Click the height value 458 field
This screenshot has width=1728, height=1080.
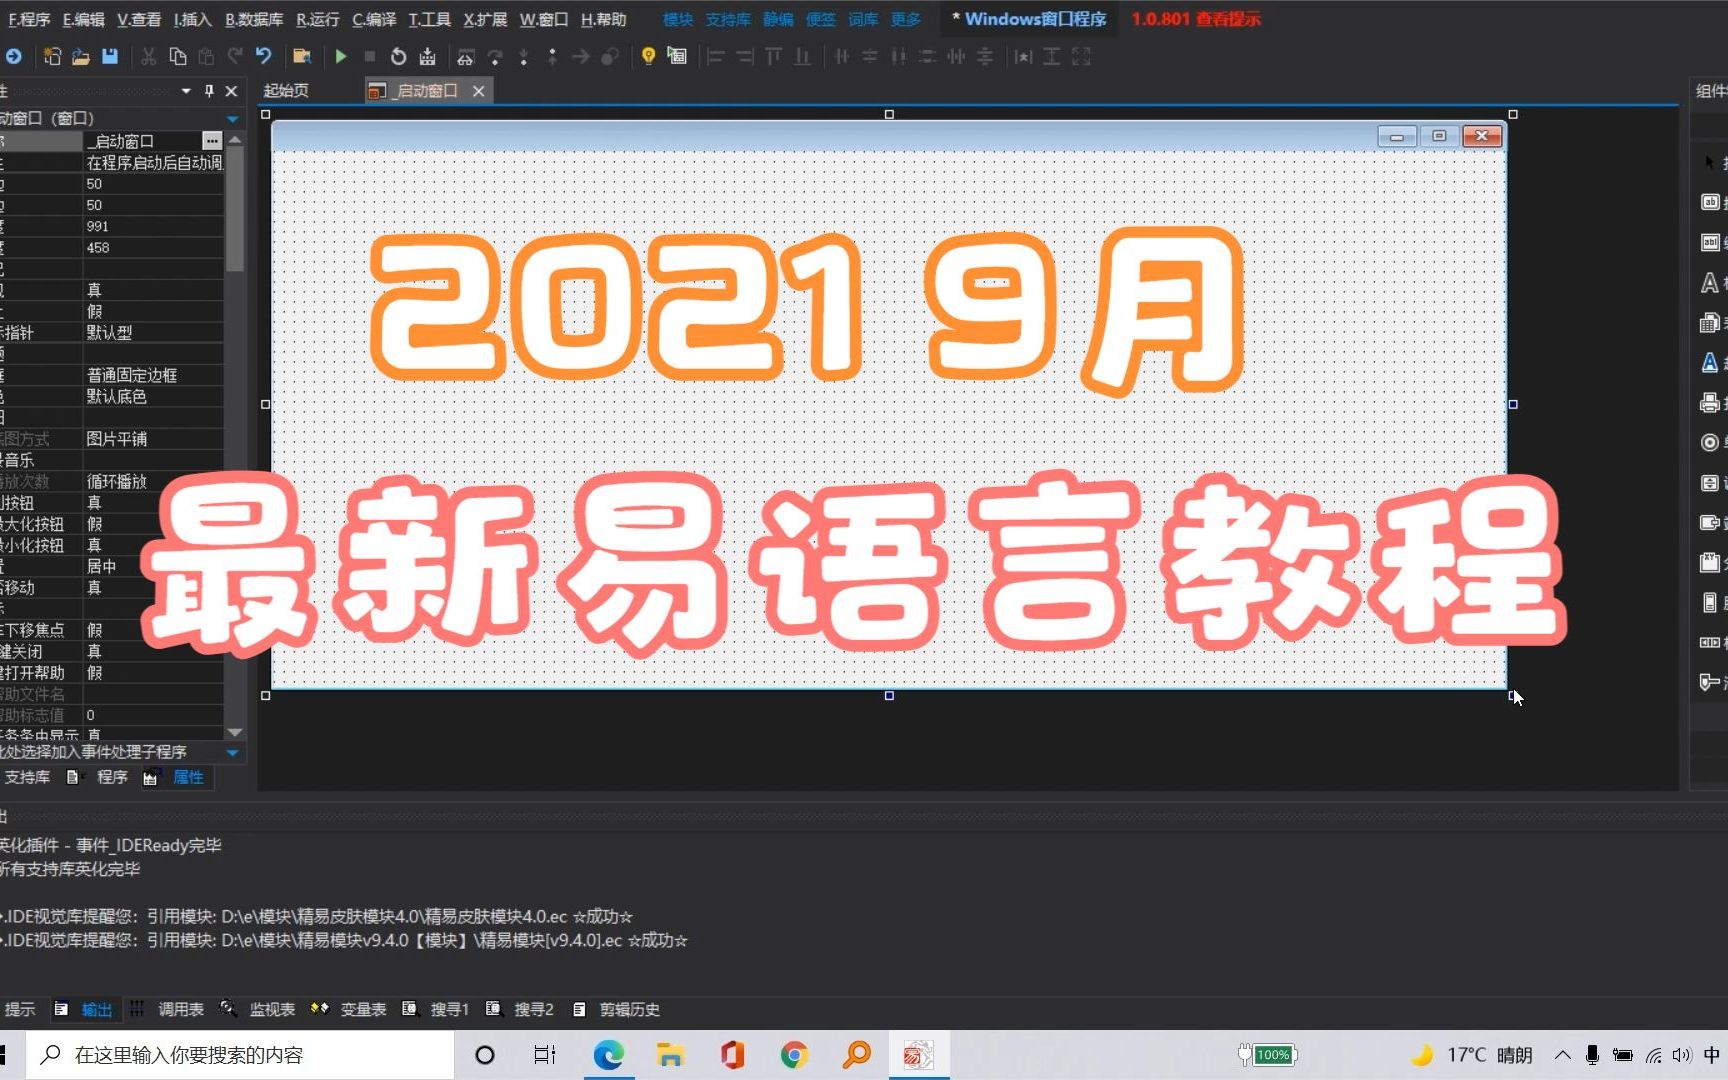coord(153,247)
